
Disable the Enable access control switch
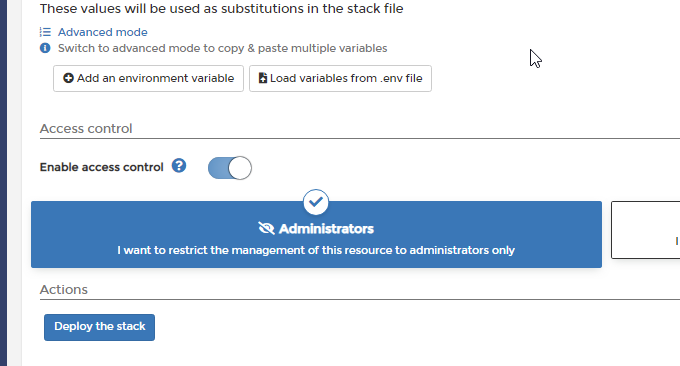click(230, 168)
